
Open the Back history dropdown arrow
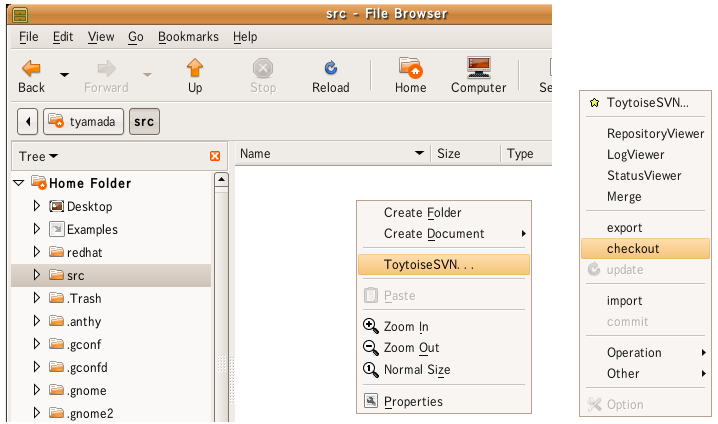point(65,74)
